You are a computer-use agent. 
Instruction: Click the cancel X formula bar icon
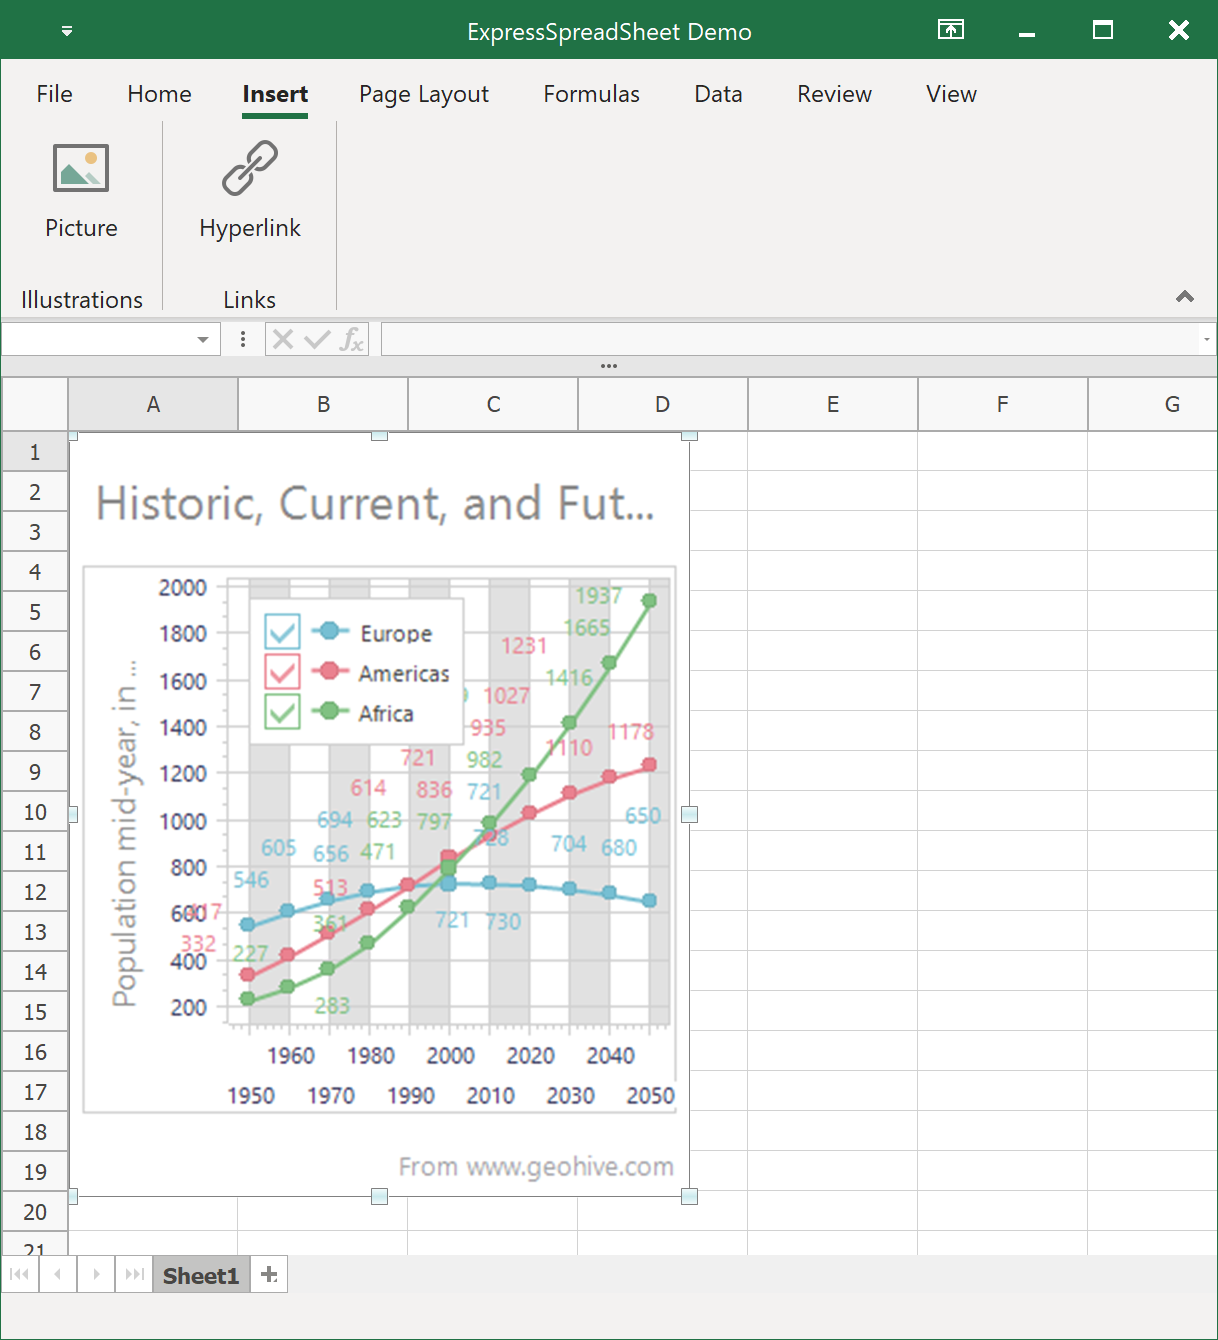(x=283, y=340)
